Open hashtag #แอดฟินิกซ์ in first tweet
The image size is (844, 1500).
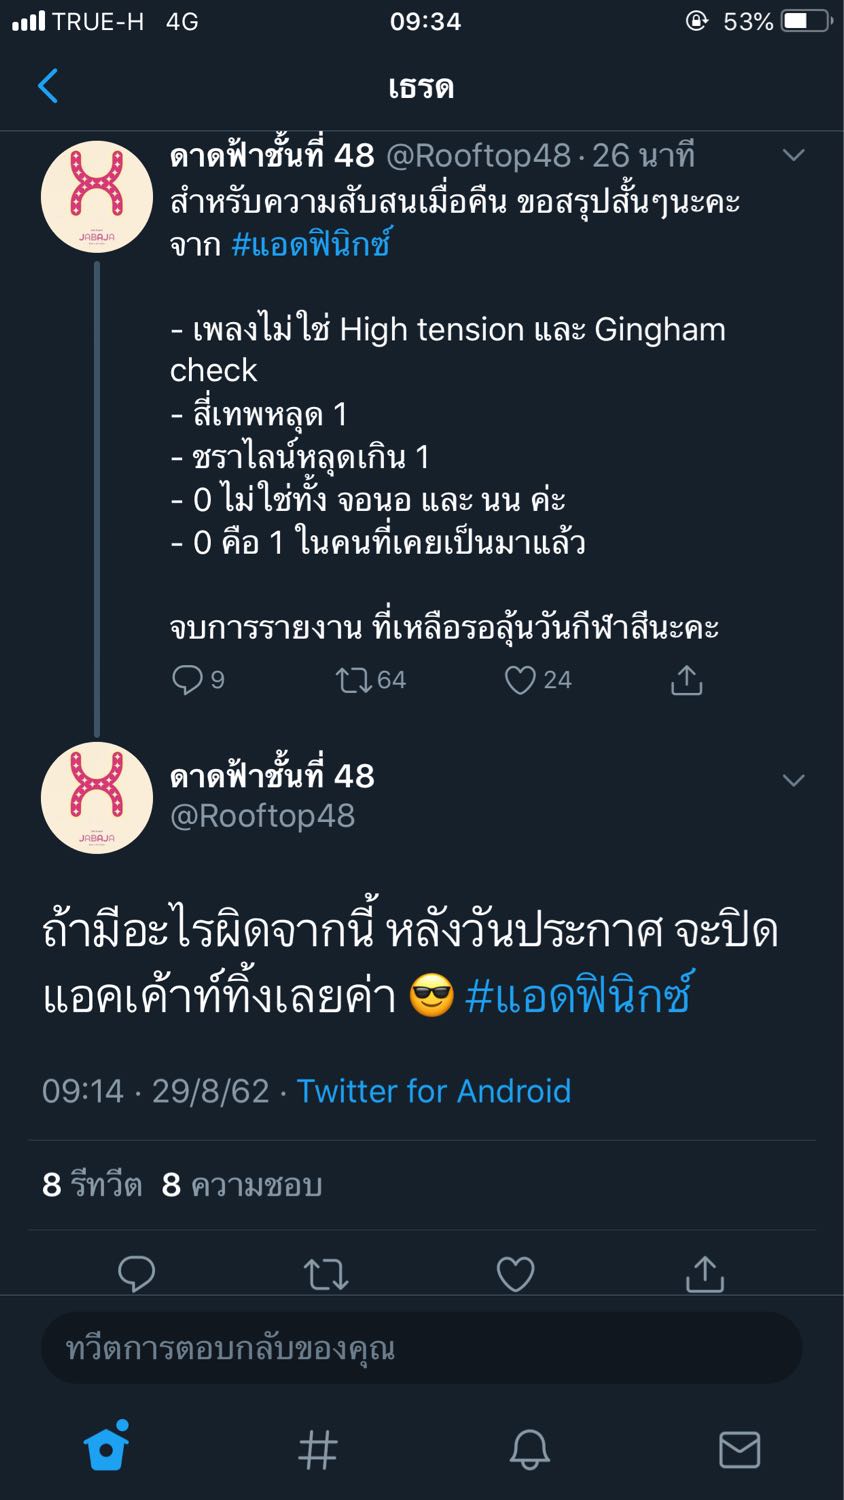(x=311, y=244)
